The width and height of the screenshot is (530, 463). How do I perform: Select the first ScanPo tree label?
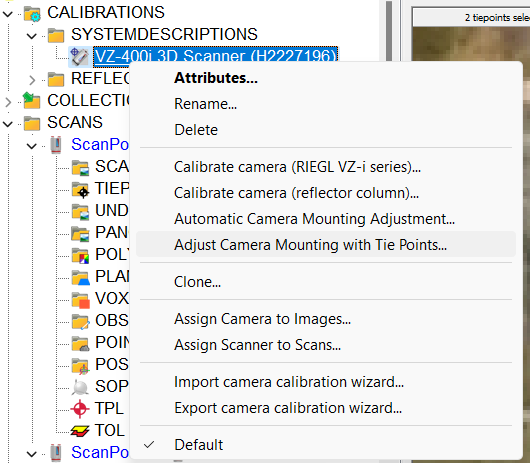click(x=100, y=145)
